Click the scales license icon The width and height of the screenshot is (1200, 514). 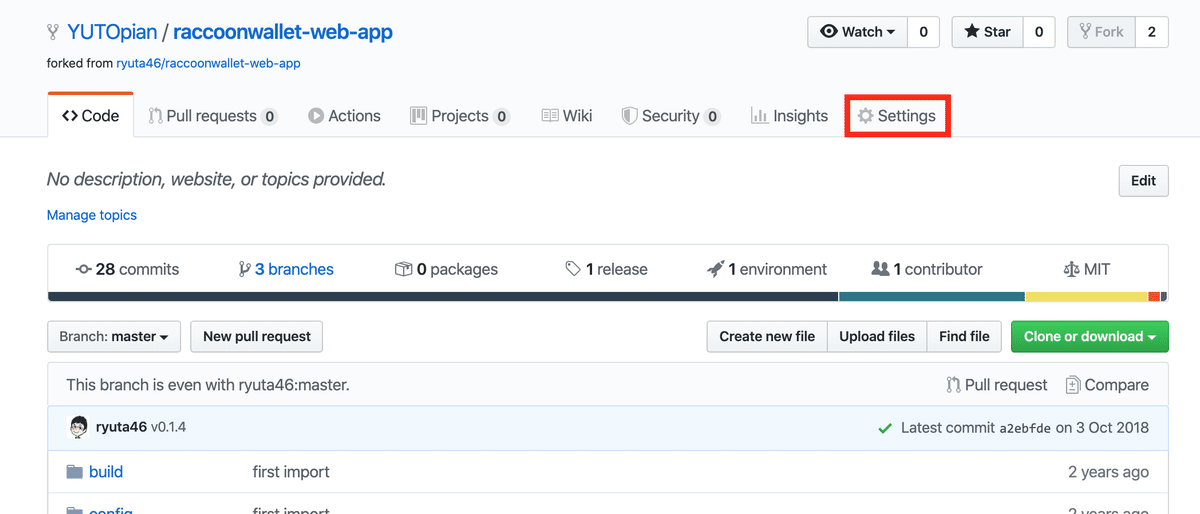[x=1072, y=269]
